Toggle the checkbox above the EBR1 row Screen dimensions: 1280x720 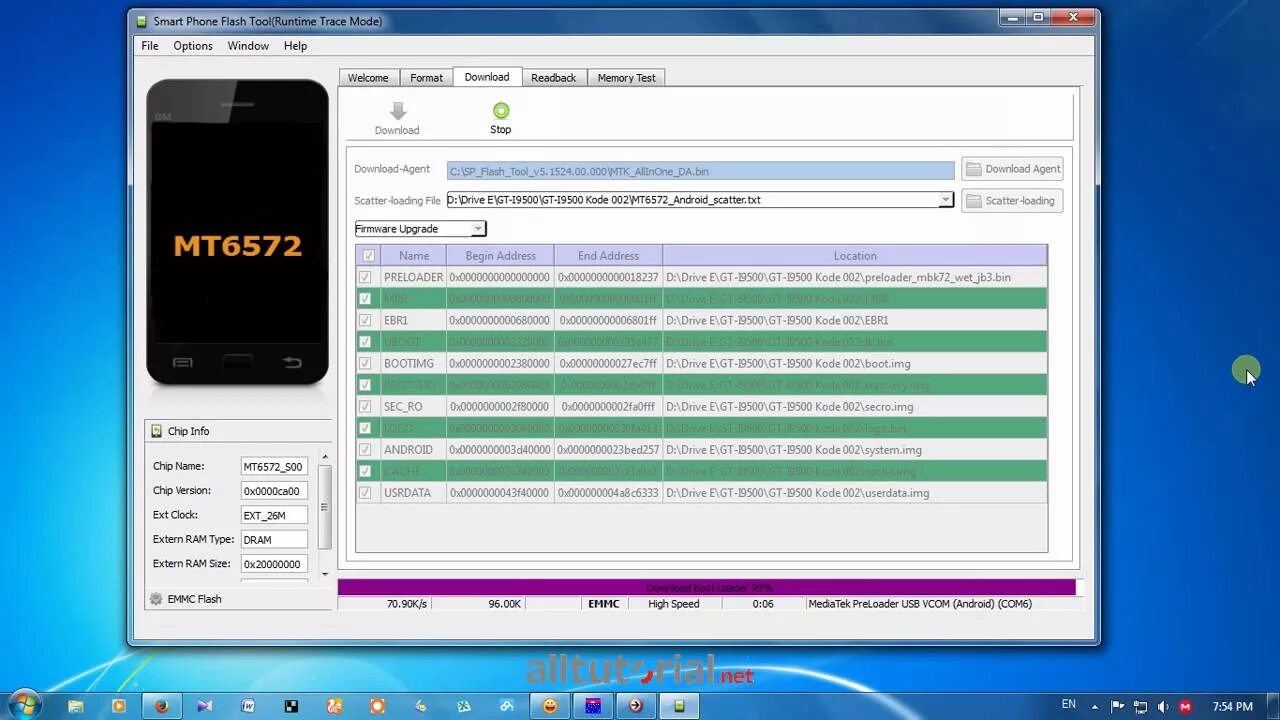(365, 298)
